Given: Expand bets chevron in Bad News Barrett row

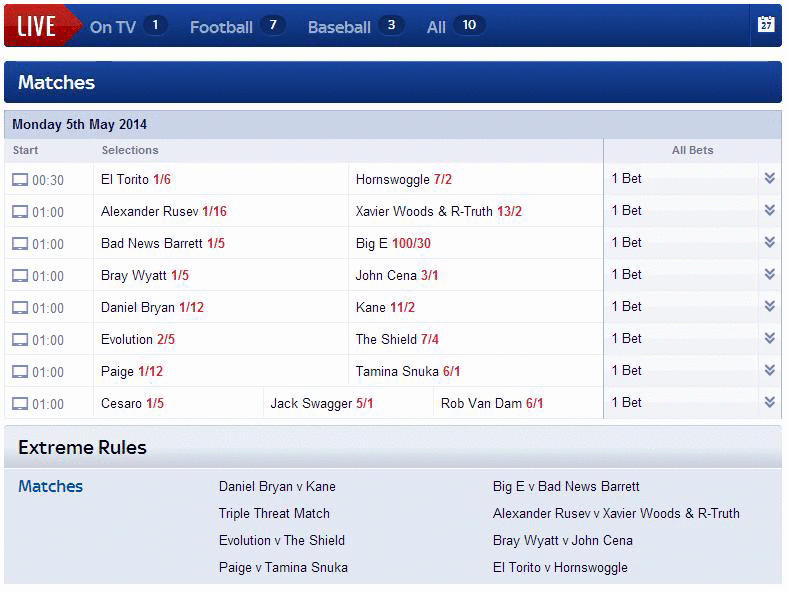Looking at the screenshot, I should (x=769, y=243).
